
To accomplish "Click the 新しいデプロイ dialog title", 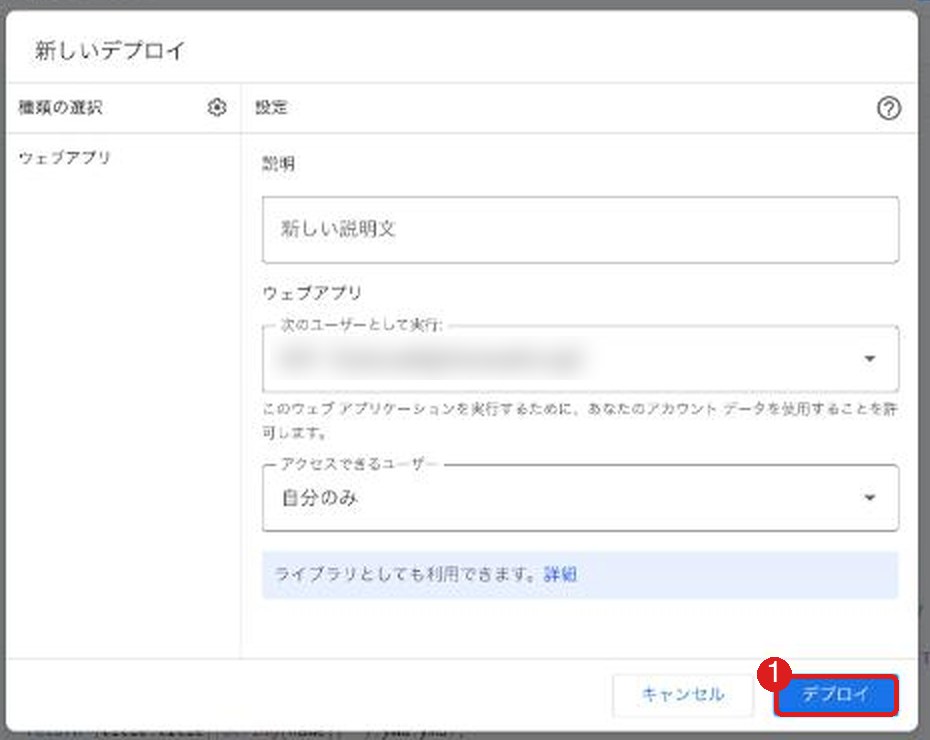I will click(x=110, y=50).
